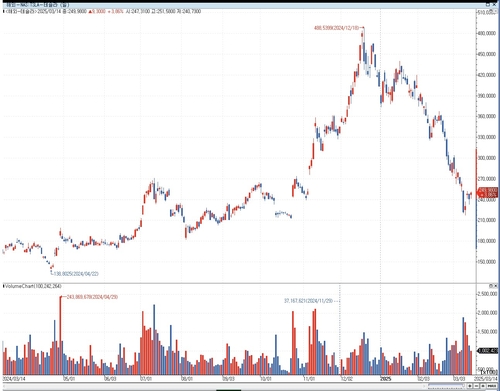The width and height of the screenshot is (500, 391).
Task: Click the horizontal chart scrollbar thumb
Action: click(446, 385)
